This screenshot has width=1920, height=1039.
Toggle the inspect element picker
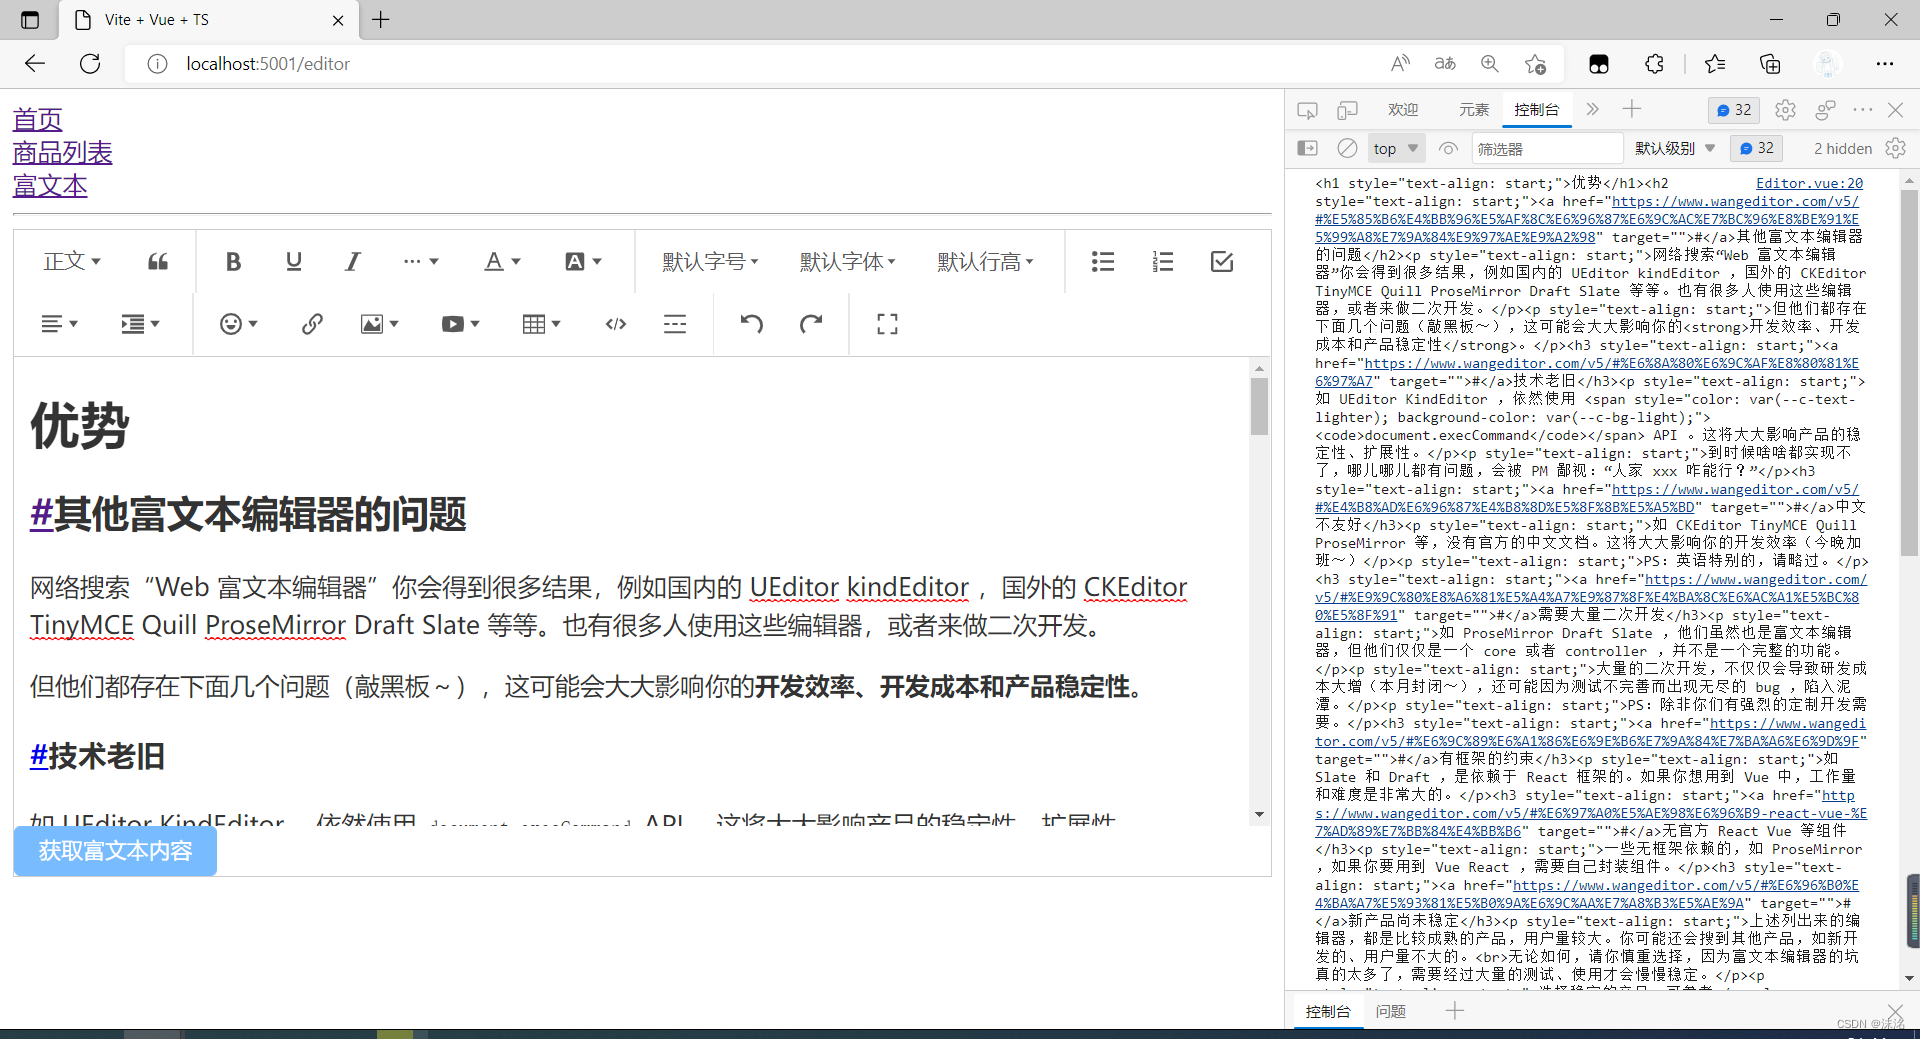pyautogui.click(x=1307, y=110)
